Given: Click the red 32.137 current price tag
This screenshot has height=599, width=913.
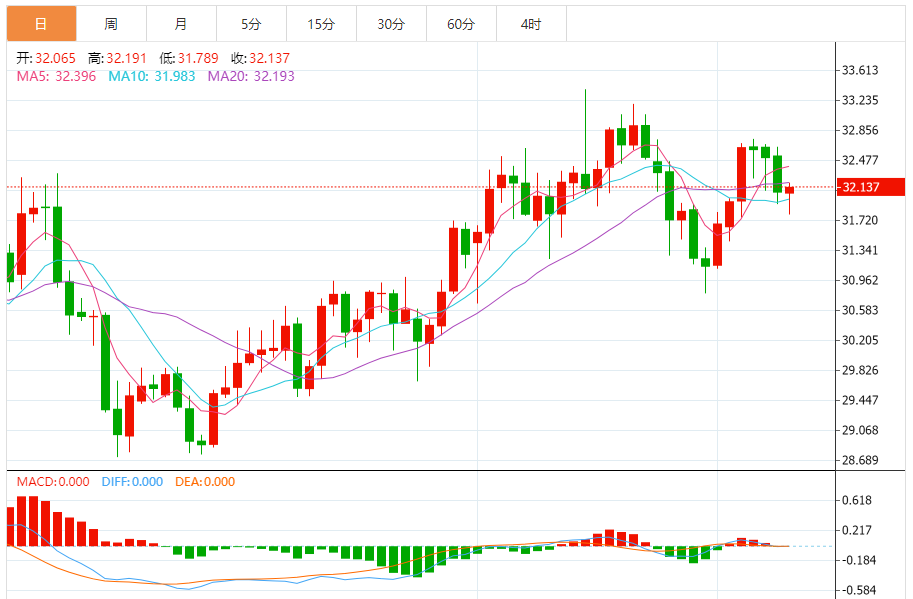Looking at the screenshot, I should point(870,187).
